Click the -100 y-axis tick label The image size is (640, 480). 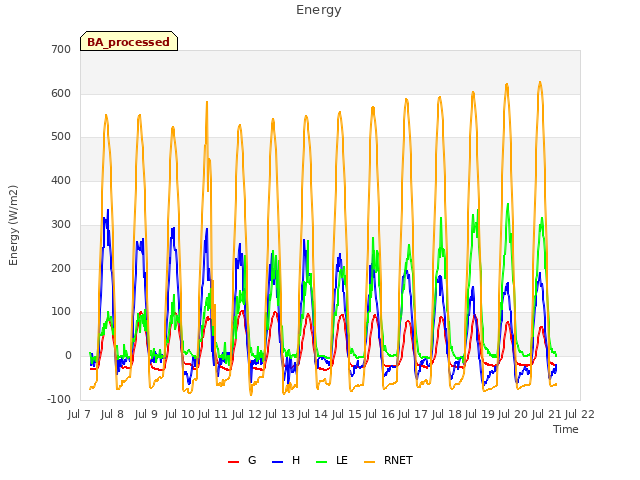tap(59, 400)
